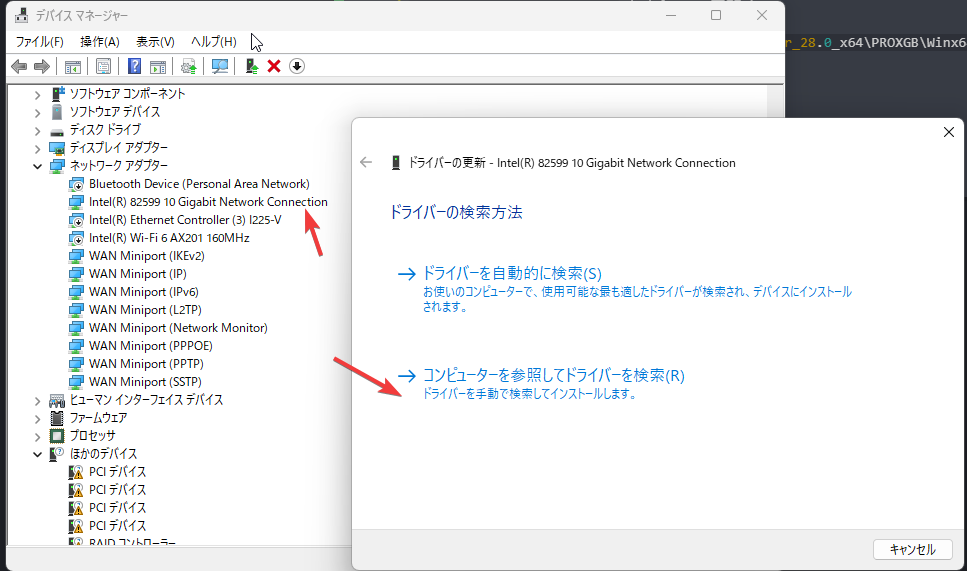Collapse the ネットワーク アダプター node
This screenshot has width=967, height=571.
[38, 166]
